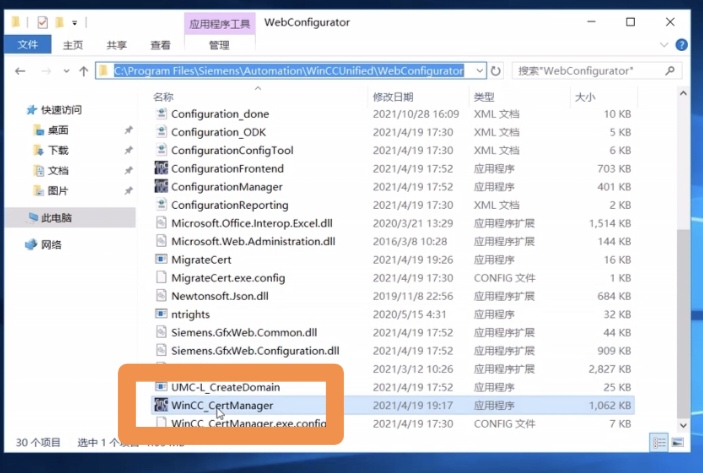Expand the ribbon with the chevron
Viewport: 703px width, 473px height.
pyautogui.click(x=664, y=45)
